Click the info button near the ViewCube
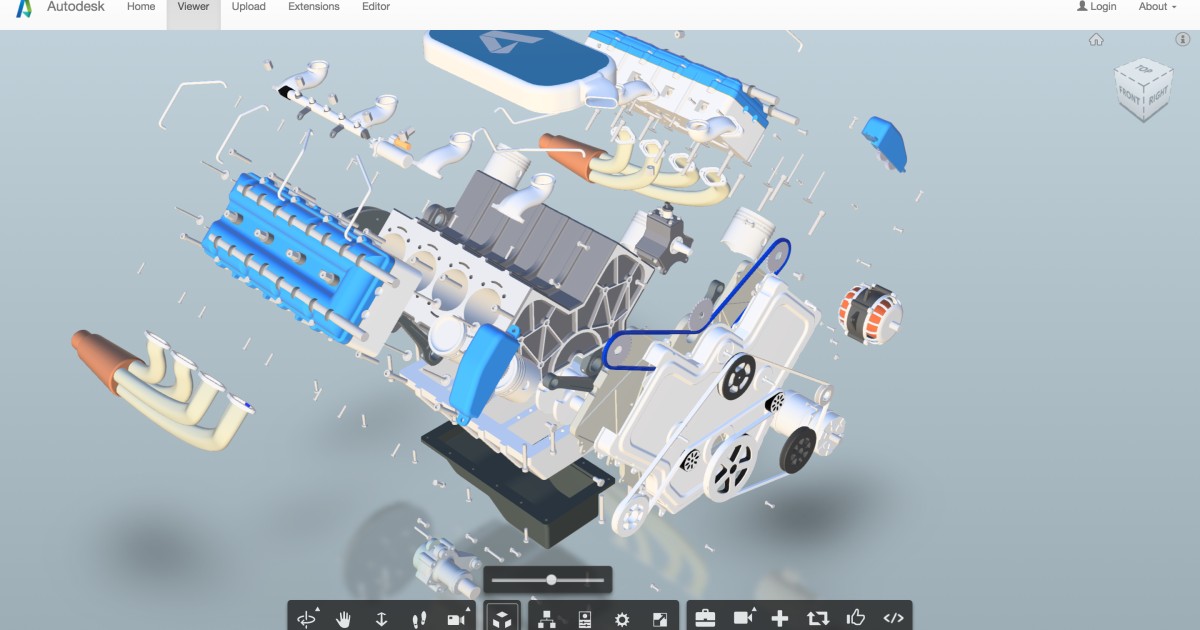The image size is (1200, 630). coord(1182,40)
